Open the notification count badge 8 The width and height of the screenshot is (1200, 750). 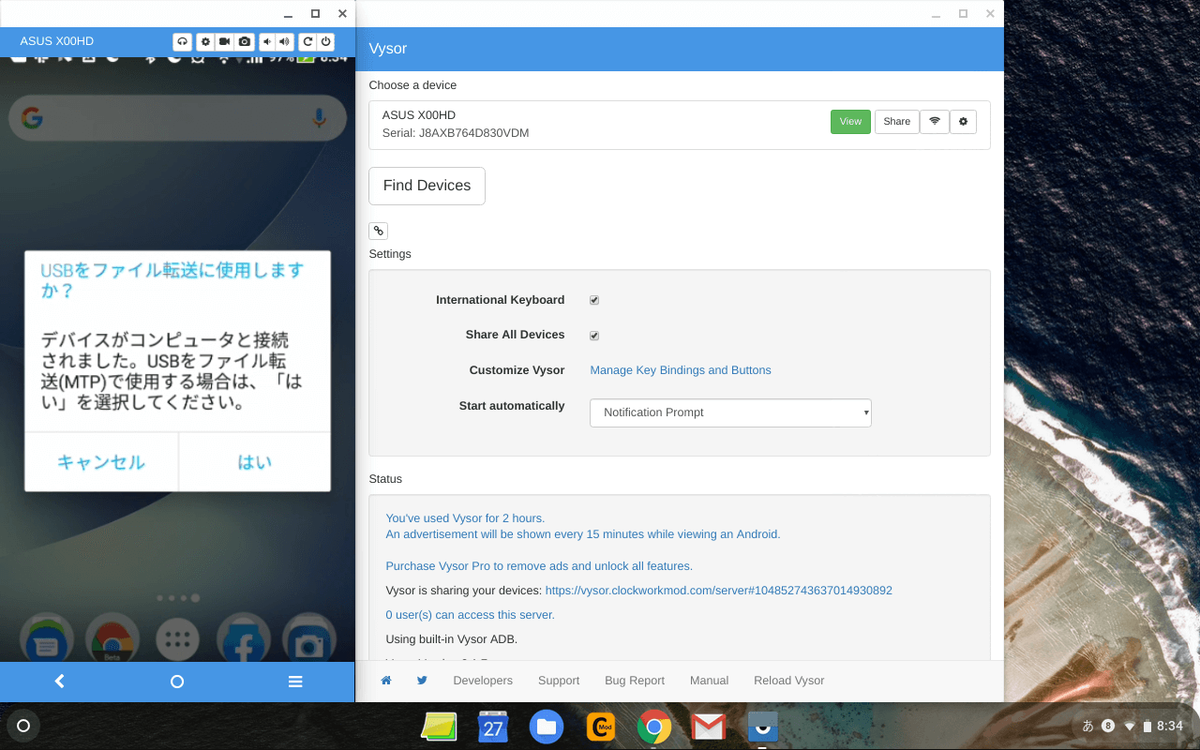1108,726
